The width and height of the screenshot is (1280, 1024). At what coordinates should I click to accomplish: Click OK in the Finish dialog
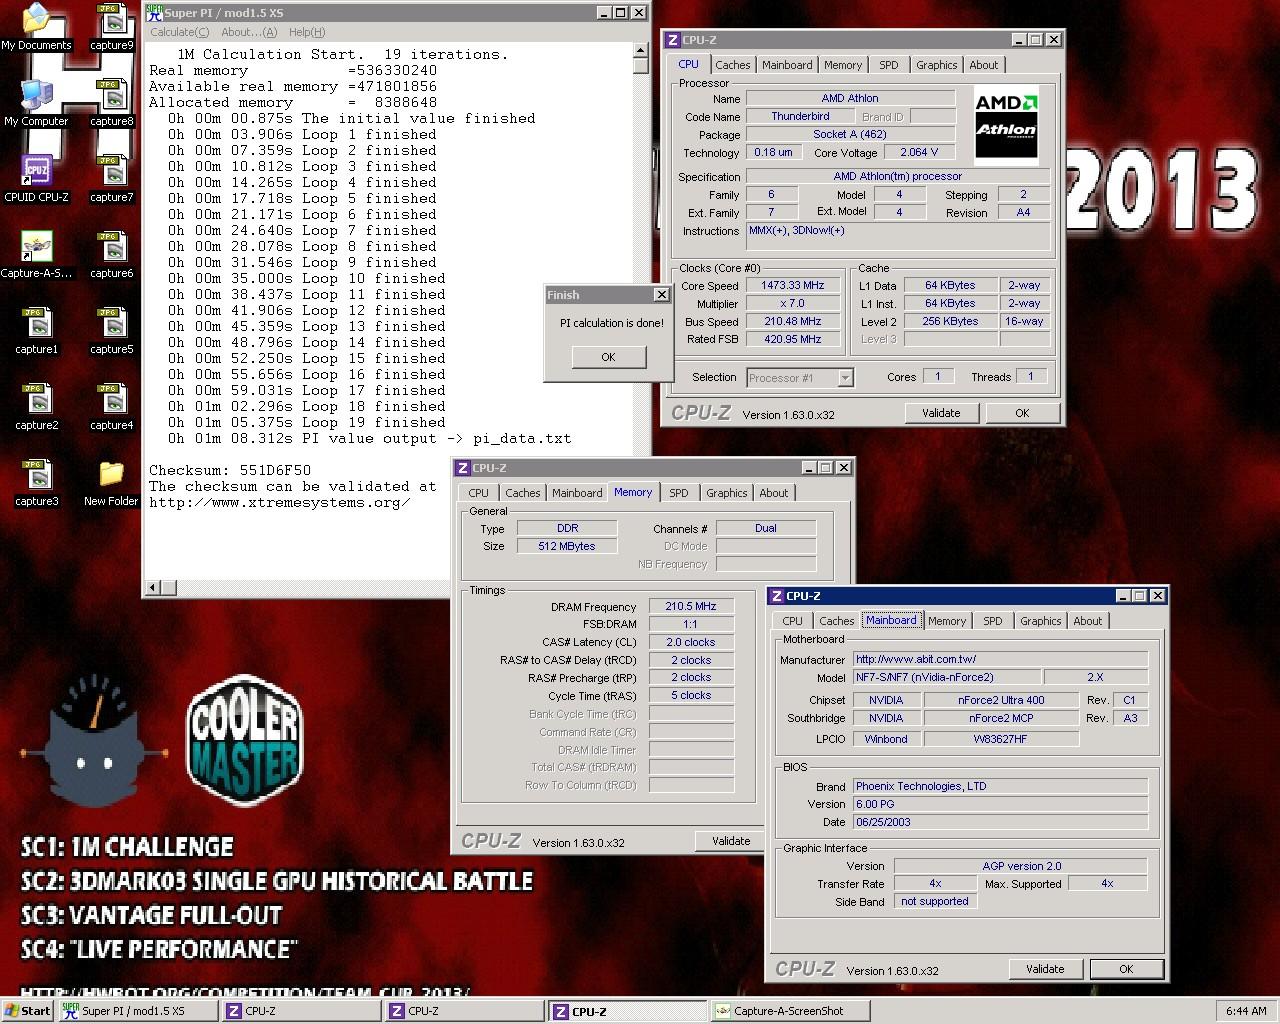click(x=608, y=357)
